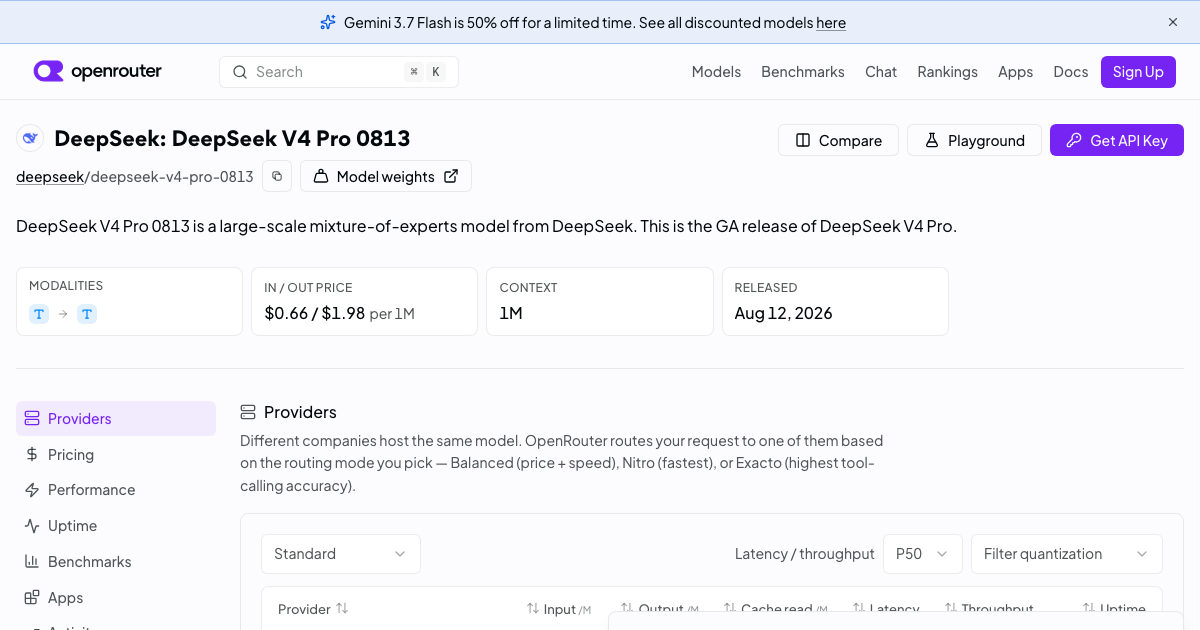This screenshot has width=1200, height=630.
Task: Follow the 'here' discounted models link
Action: coord(831,22)
